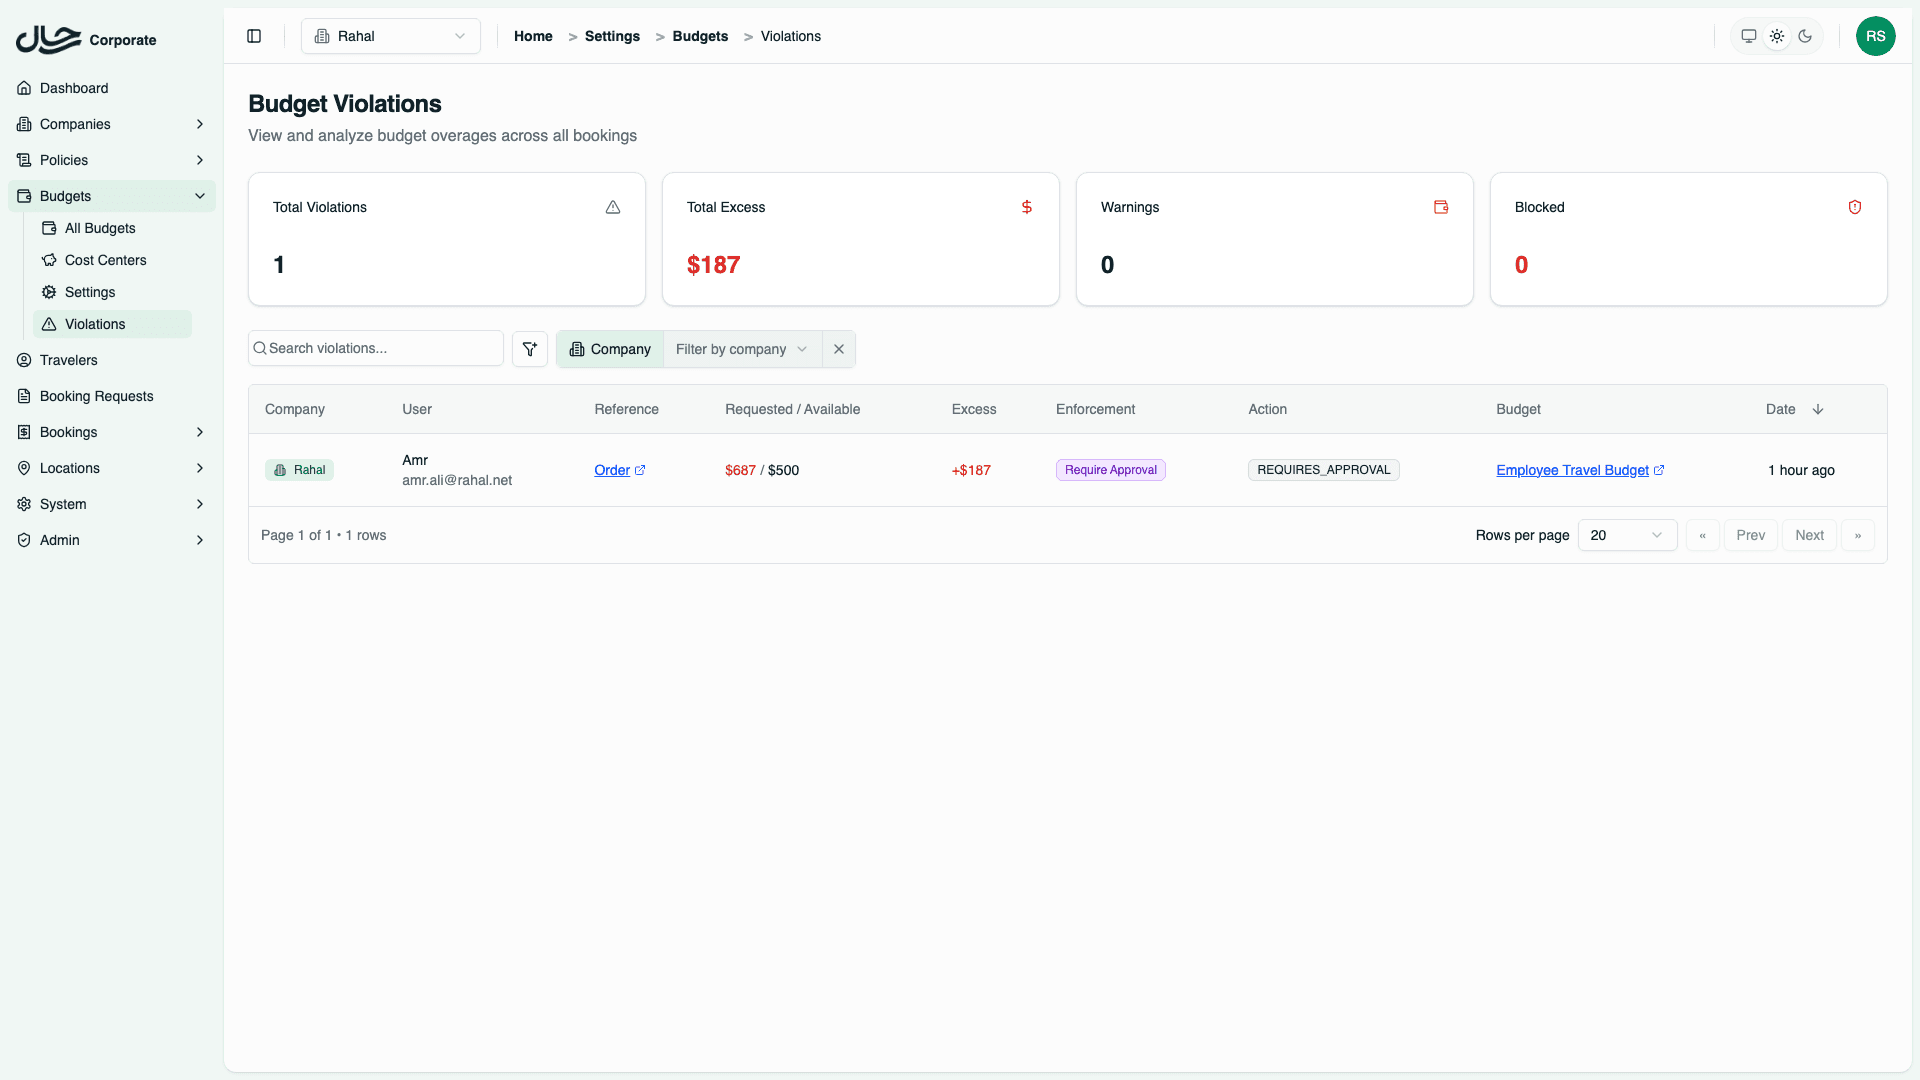Screen dimensions: 1920x1080
Task: Open the Rahal company selector dropdown
Action: 390,36
